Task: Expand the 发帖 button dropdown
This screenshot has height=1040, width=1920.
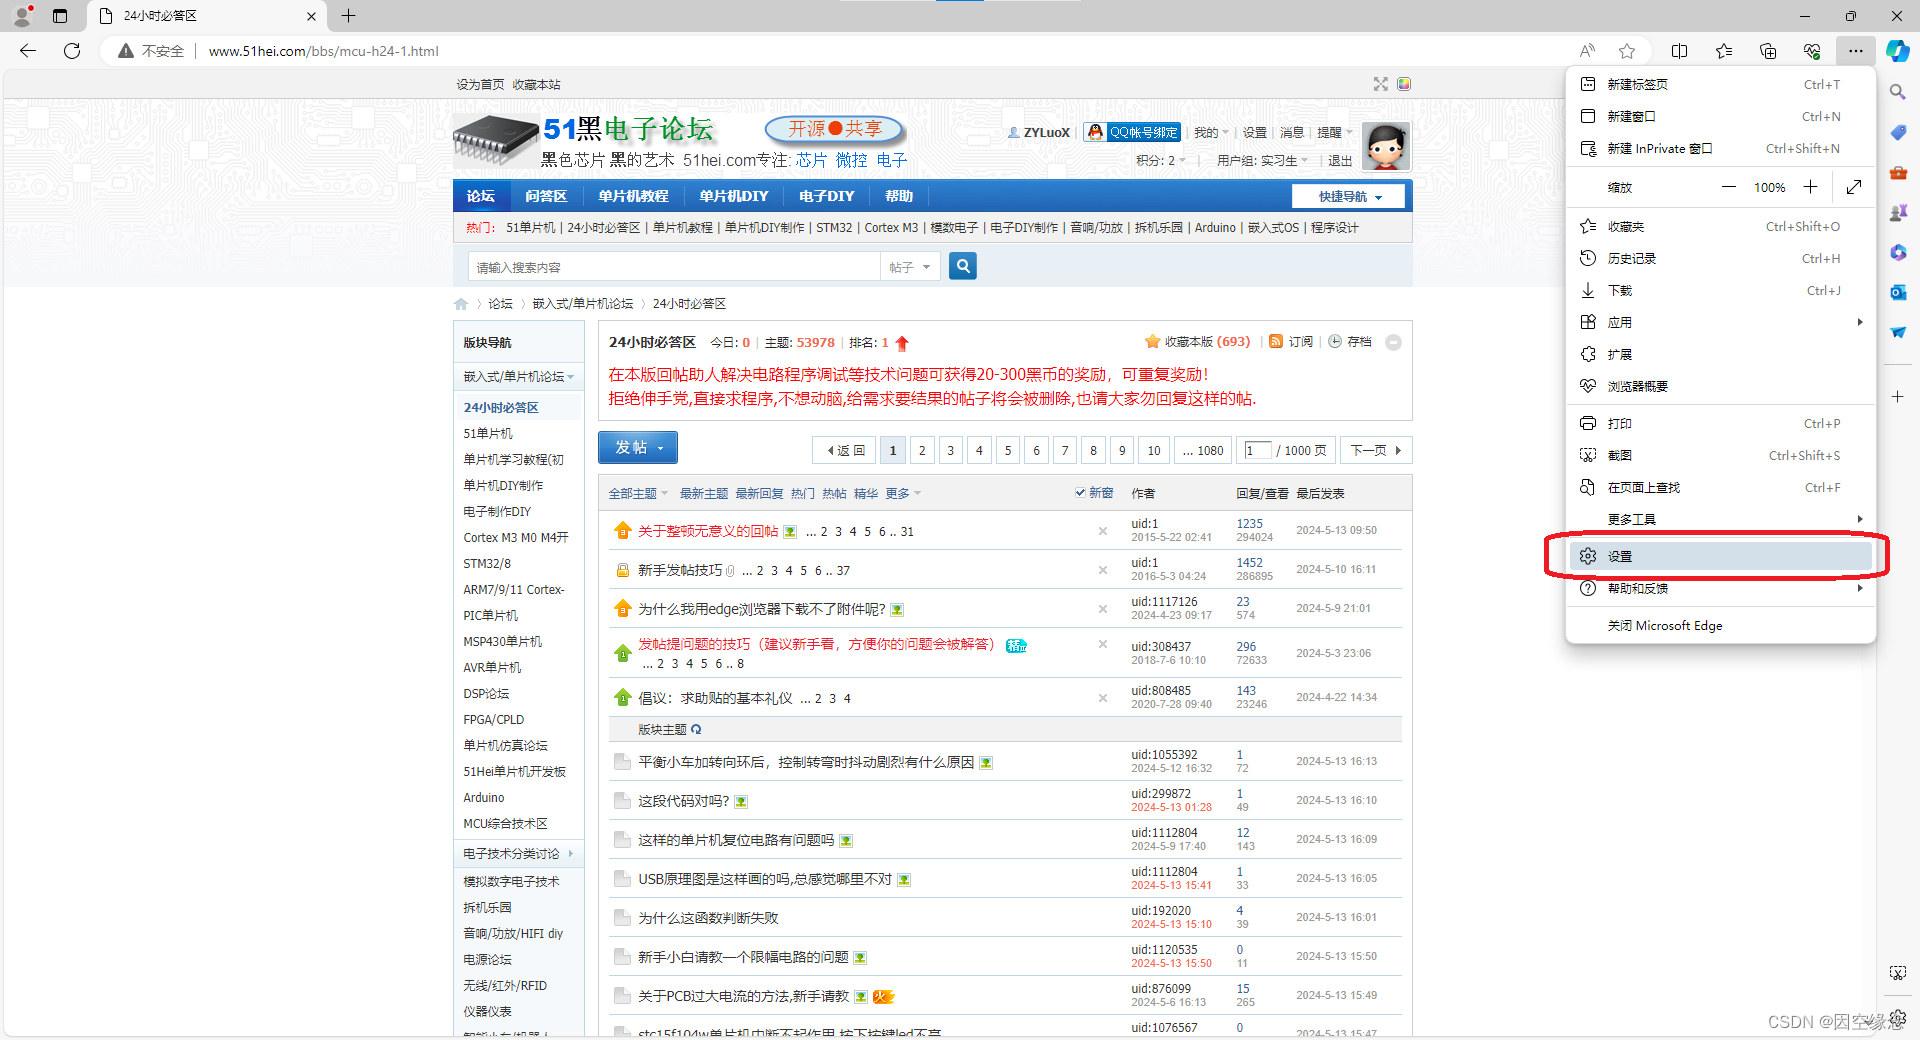Action: coord(661,448)
